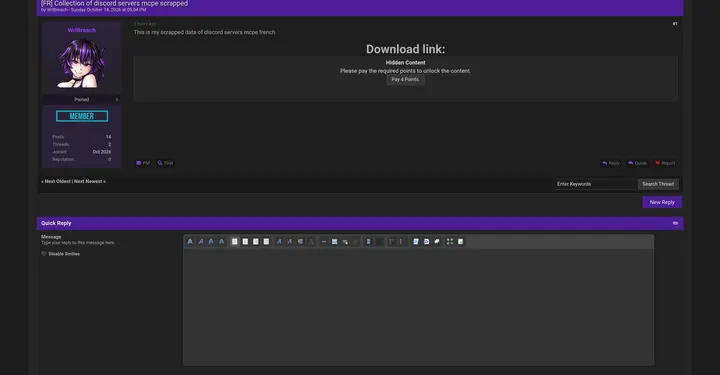The width and height of the screenshot is (720, 375).
Task: Click the poster's avatar image
Action: [81, 63]
